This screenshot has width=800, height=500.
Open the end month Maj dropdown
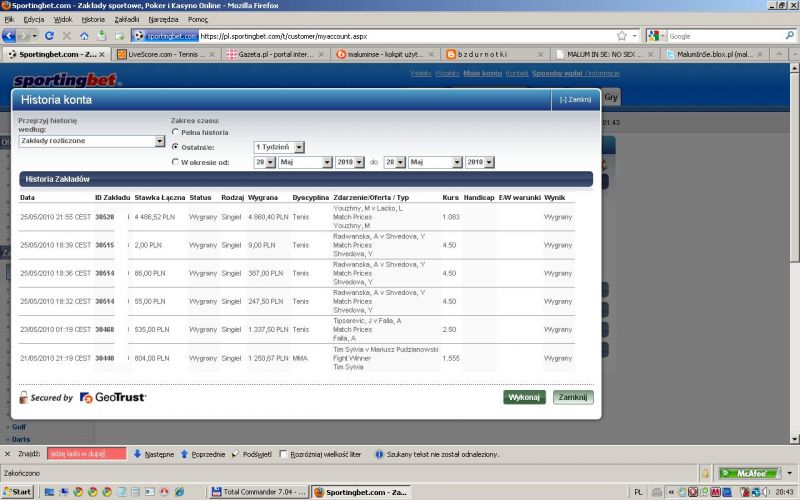click(435, 162)
